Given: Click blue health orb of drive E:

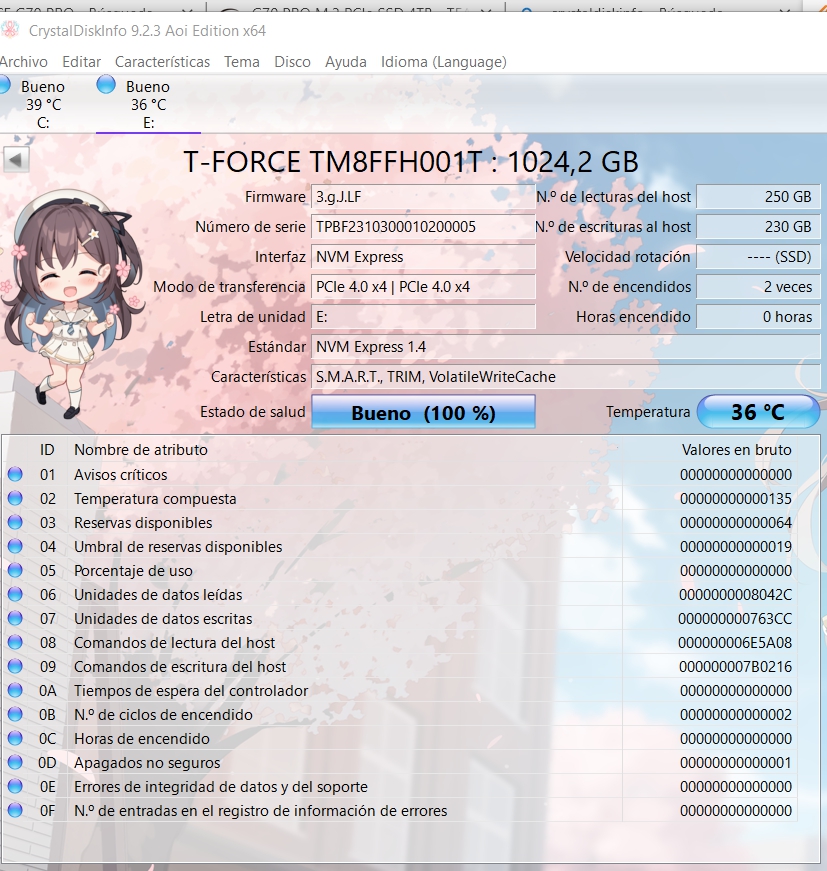Looking at the screenshot, I should click(106, 85).
